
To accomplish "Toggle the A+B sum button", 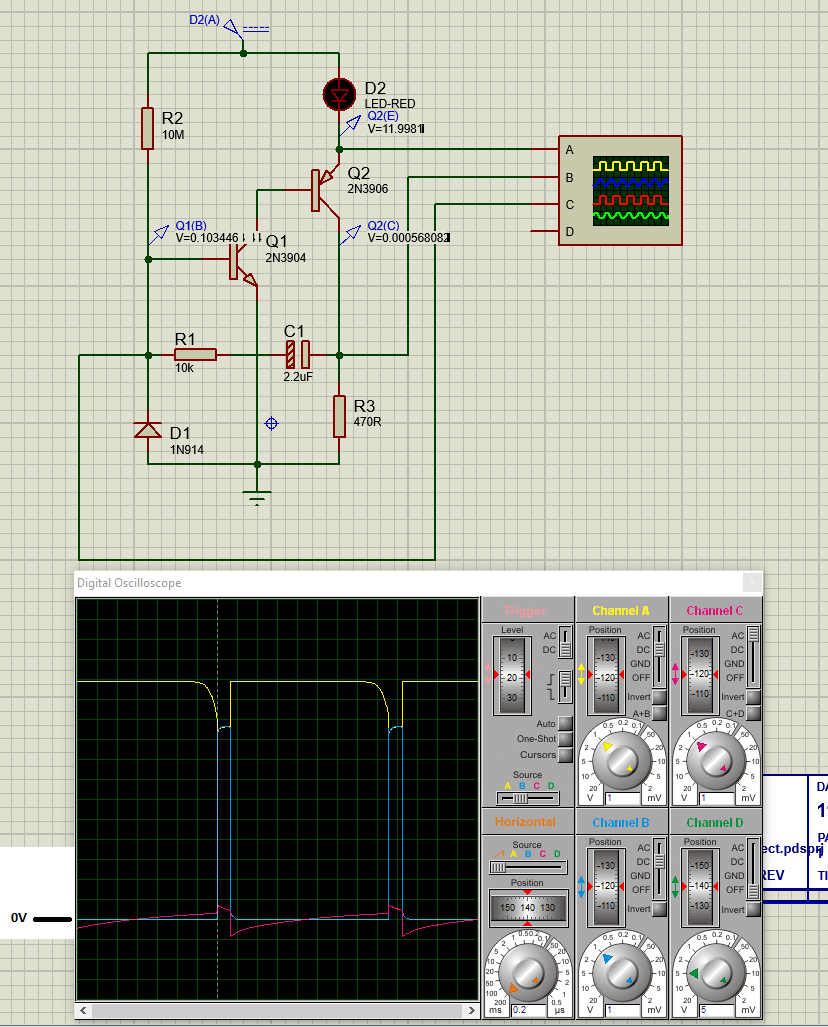I will [660, 713].
